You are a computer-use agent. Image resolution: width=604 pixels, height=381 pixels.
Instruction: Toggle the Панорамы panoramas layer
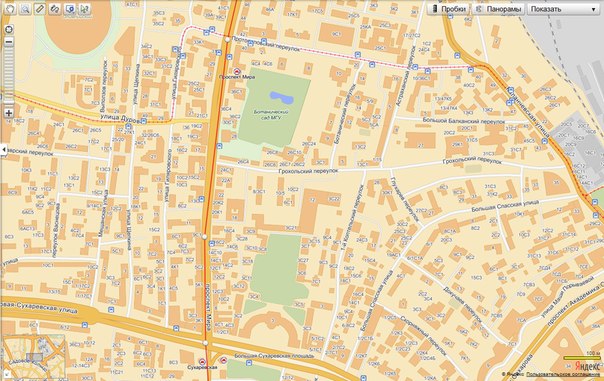(x=498, y=9)
